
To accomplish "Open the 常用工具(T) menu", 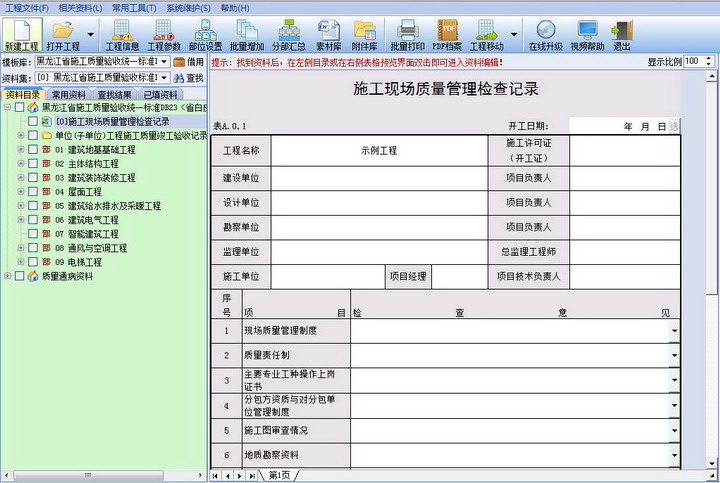I will (135, 8).
